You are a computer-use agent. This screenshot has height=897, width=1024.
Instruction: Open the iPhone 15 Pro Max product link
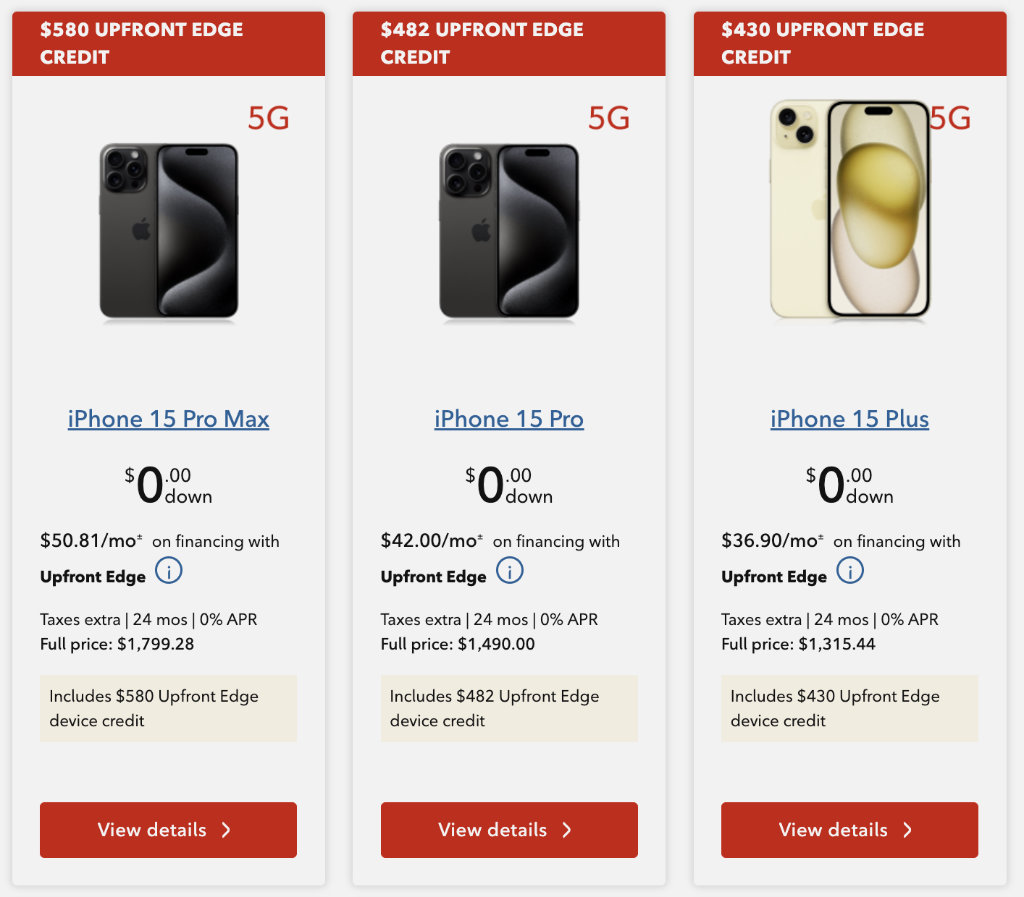click(168, 419)
